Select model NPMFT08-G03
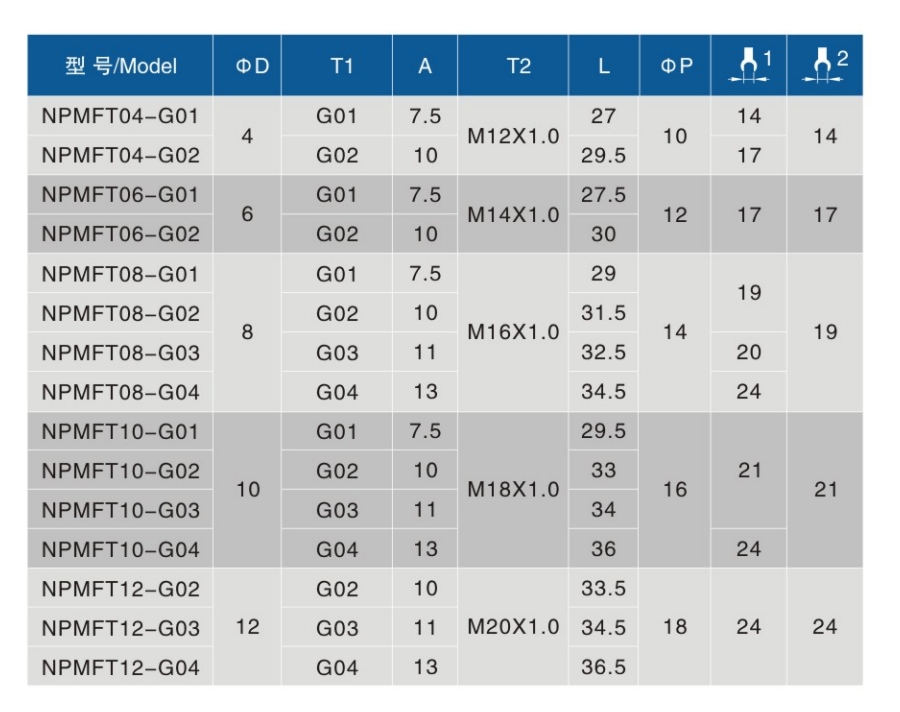Image resolution: width=900 pixels, height=712 pixels. coord(120,352)
